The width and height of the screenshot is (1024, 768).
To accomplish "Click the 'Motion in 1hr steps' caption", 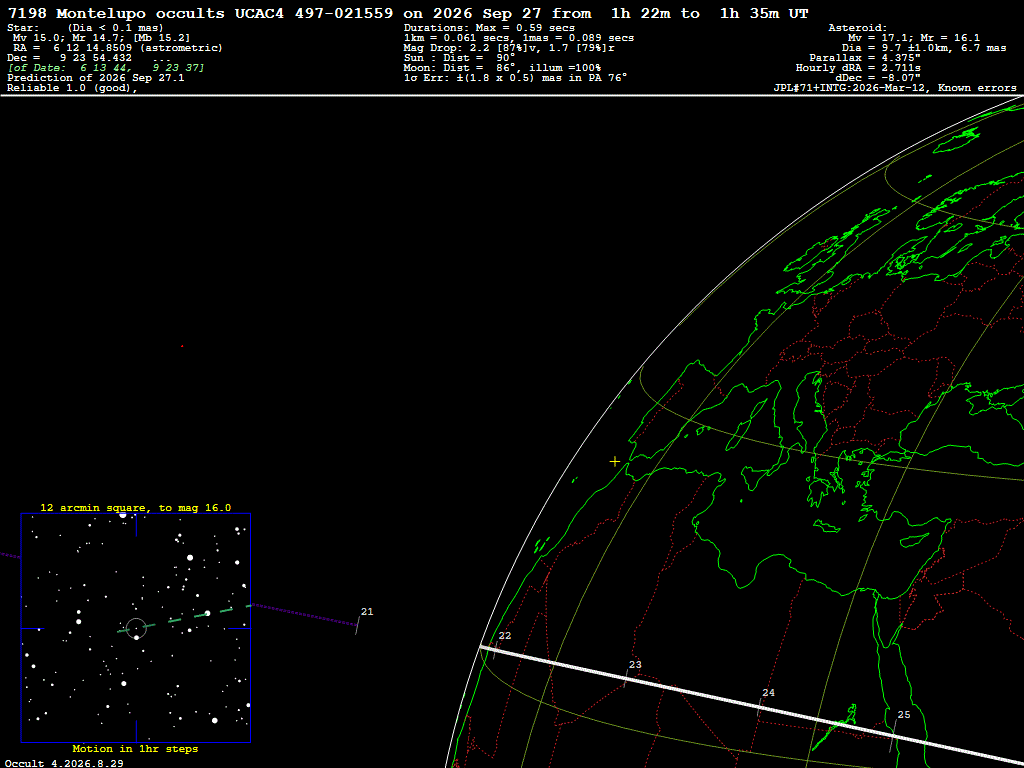I will (135, 748).
